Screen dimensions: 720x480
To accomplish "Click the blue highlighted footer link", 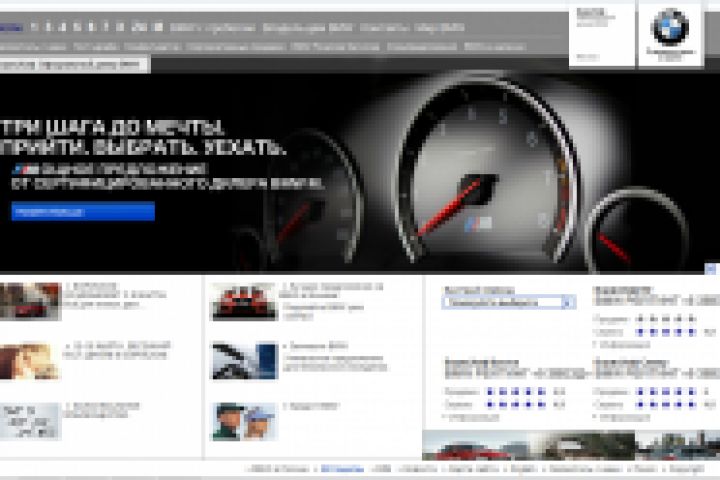I will [x=342, y=469].
